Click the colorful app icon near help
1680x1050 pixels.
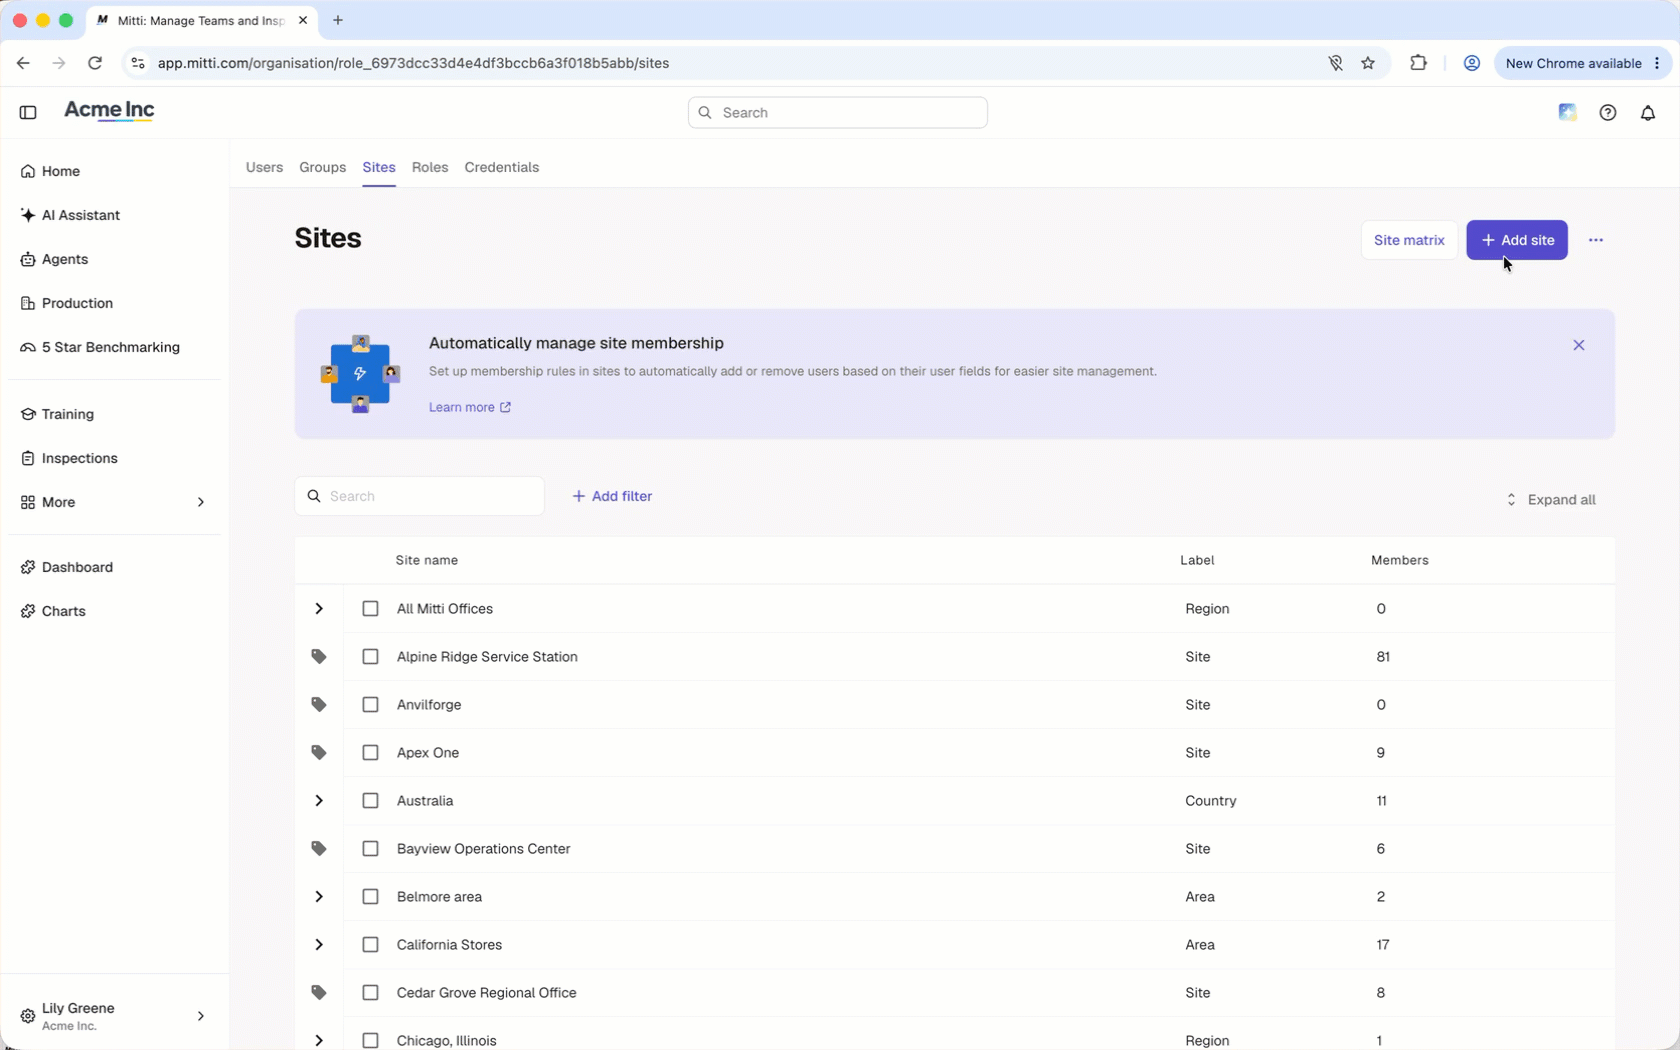pos(1568,112)
